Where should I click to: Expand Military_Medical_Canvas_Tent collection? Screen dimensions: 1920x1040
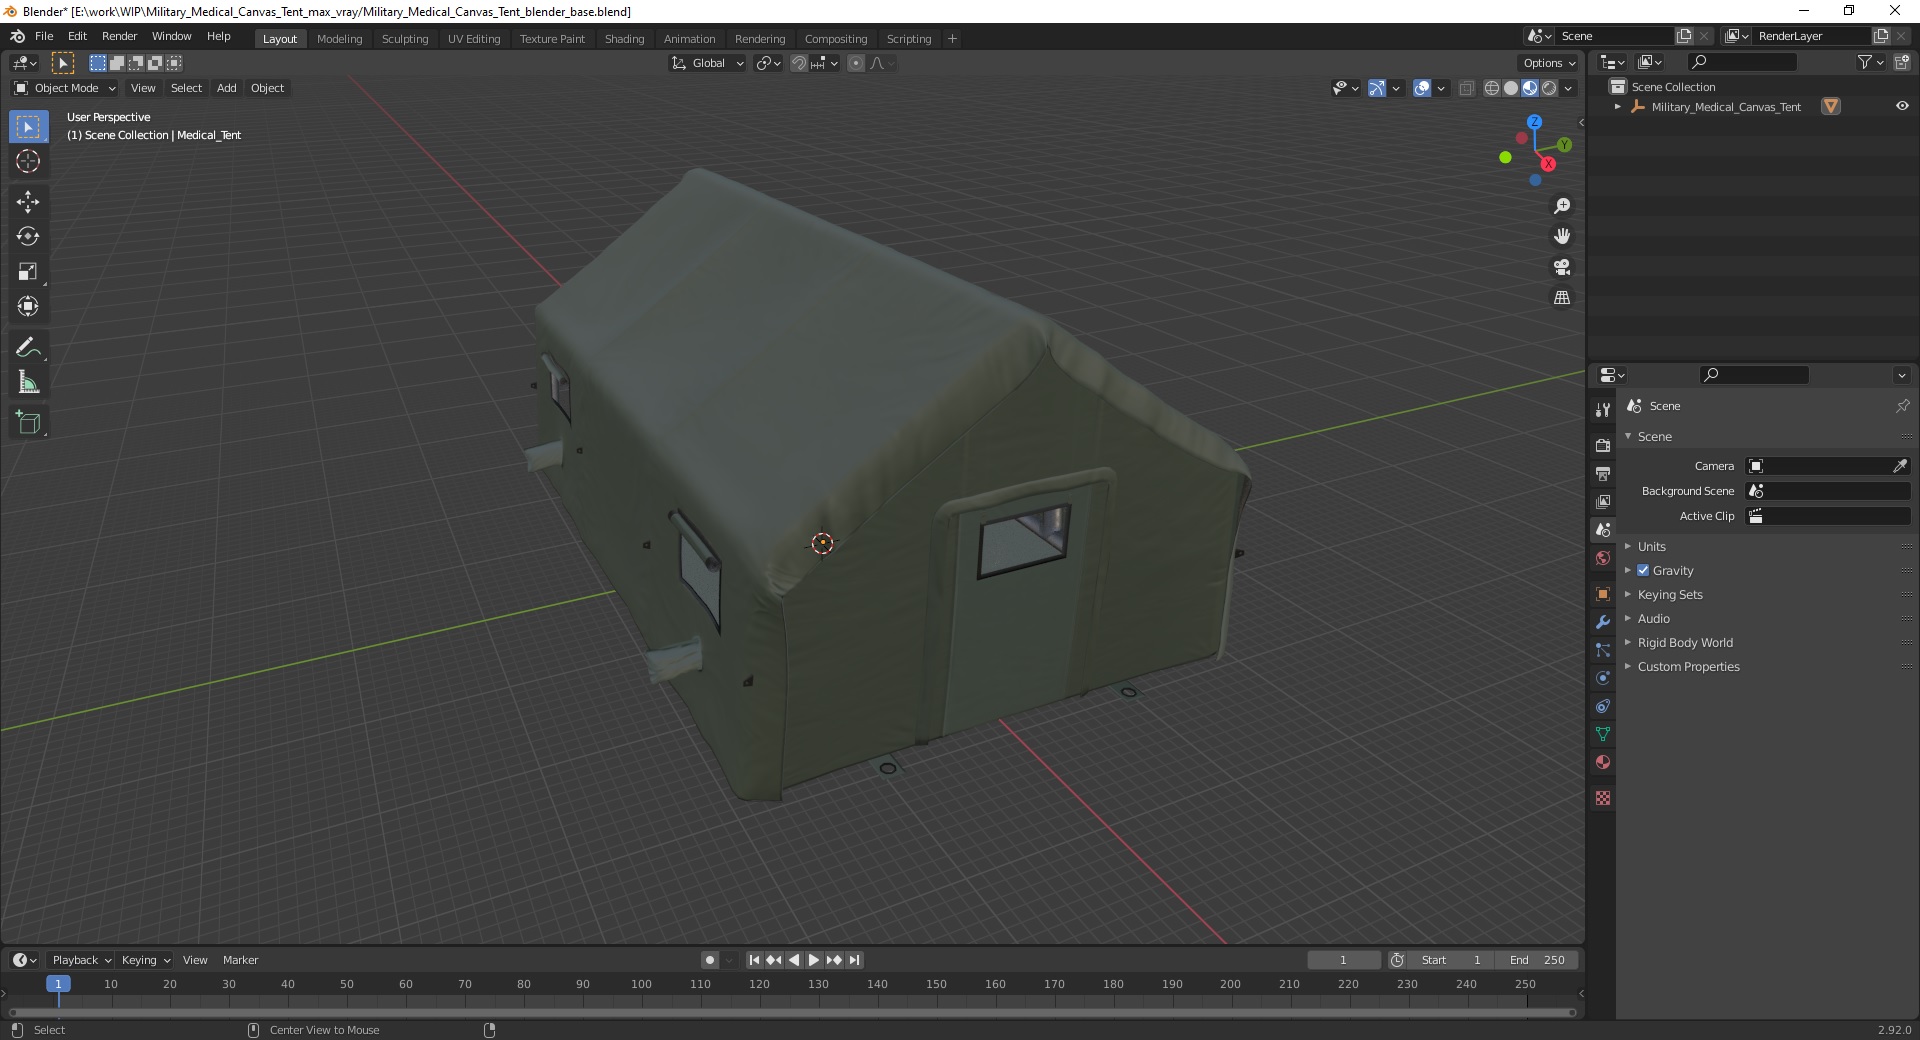click(1618, 107)
